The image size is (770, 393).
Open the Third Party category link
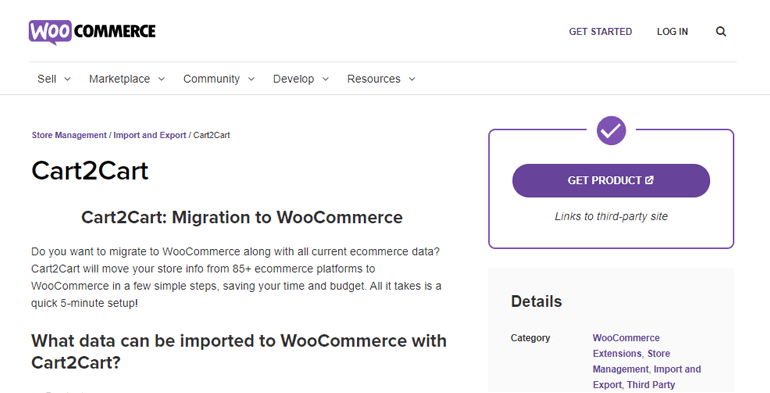point(651,385)
